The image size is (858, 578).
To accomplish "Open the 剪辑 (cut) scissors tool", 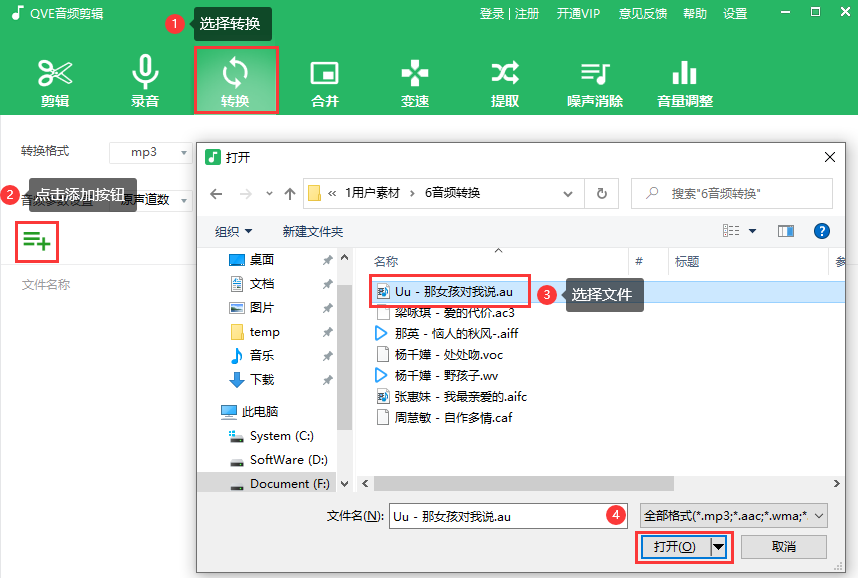I will point(55,81).
